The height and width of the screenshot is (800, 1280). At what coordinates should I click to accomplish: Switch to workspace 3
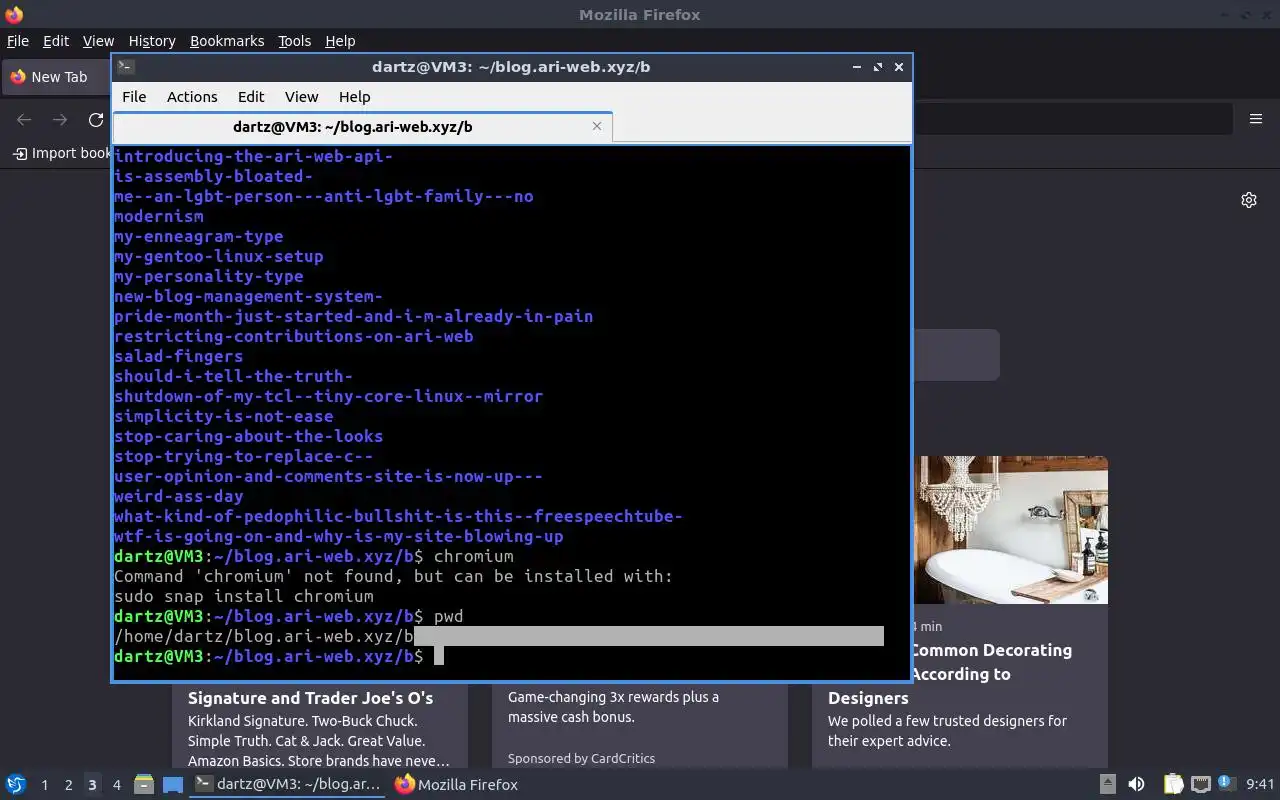pyautogui.click(x=92, y=785)
